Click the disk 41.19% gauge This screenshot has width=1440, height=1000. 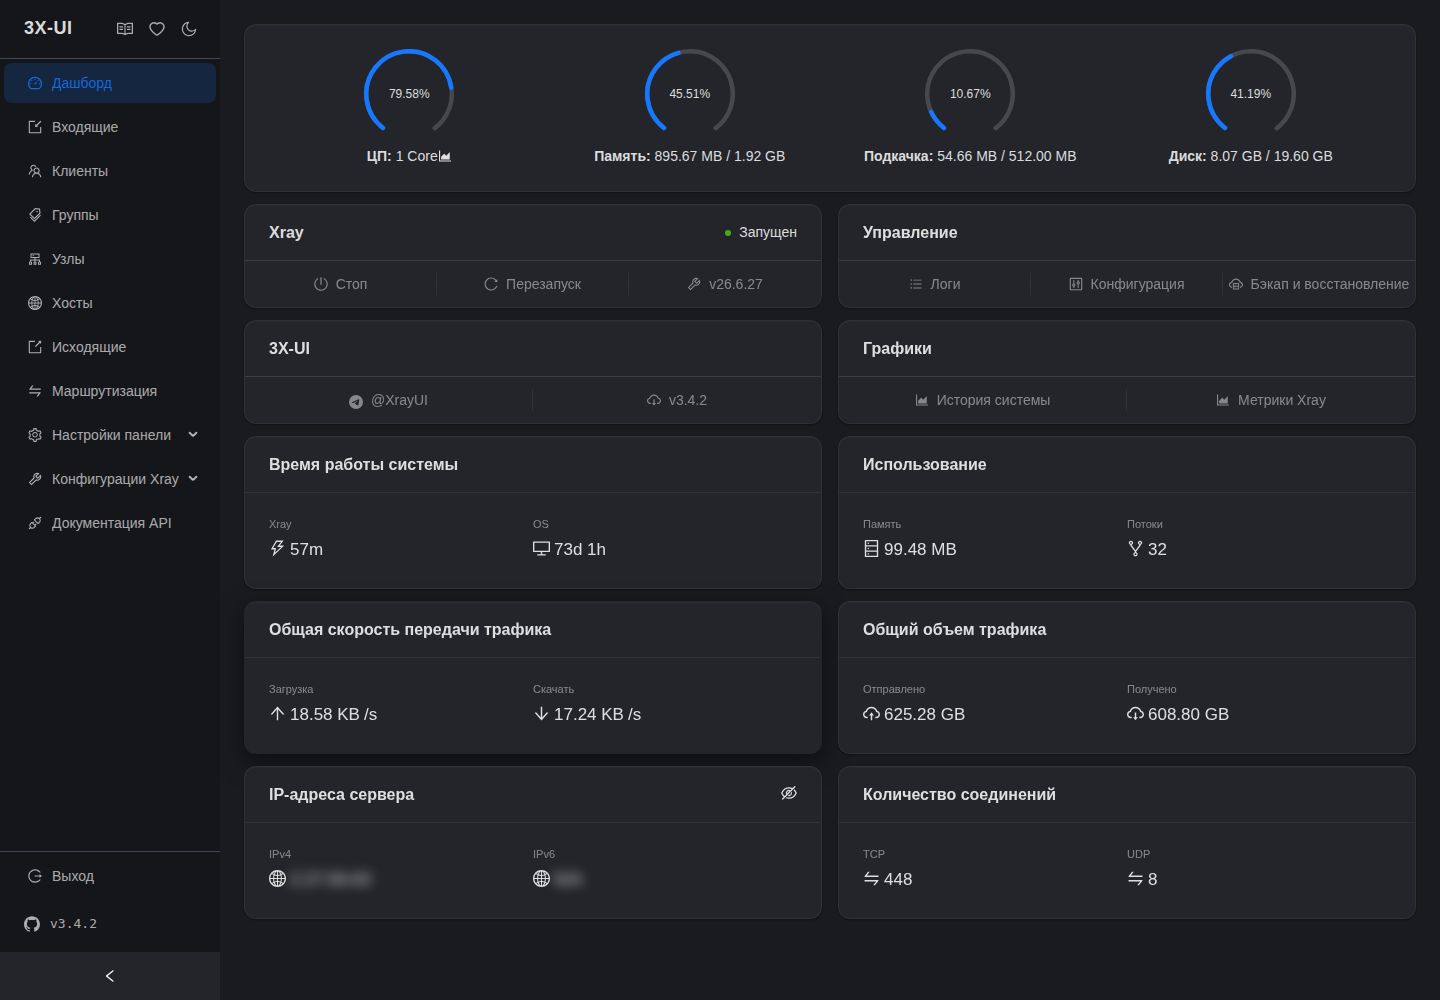[1251, 94]
